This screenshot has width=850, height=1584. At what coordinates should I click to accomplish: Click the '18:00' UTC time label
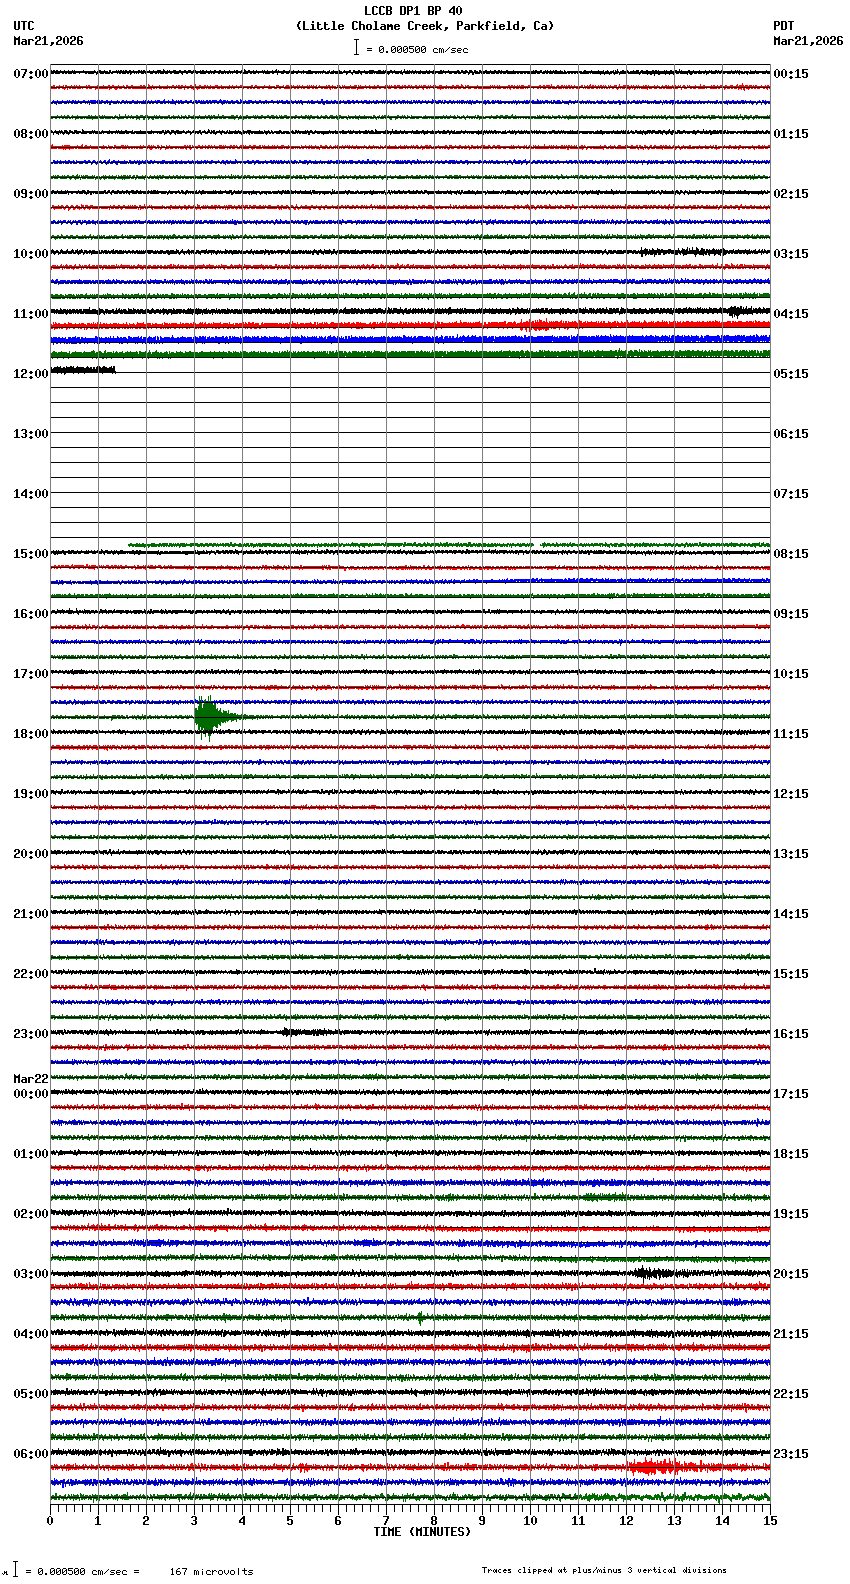point(30,734)
